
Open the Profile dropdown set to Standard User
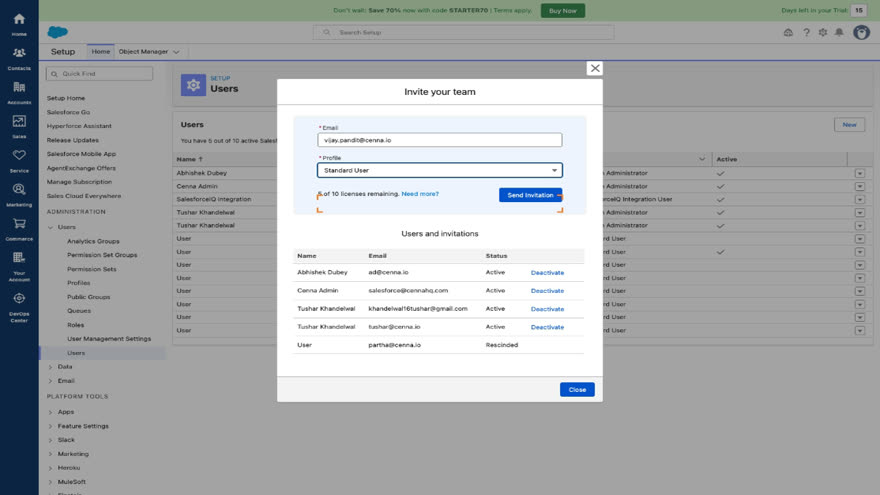[x=439, y=170]
